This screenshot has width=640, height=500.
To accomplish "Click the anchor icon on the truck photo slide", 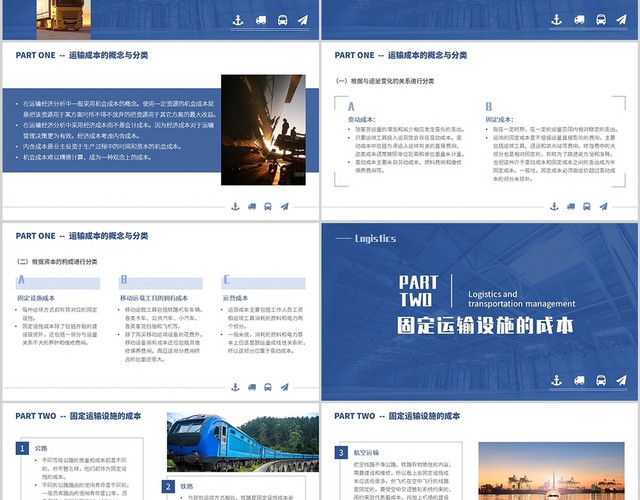I will tap(238, 20).
